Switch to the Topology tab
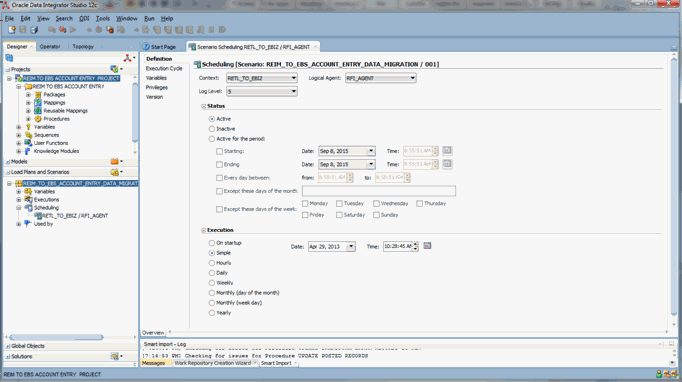The width and height of the screenshot is (682, 382). pos(83,47)
